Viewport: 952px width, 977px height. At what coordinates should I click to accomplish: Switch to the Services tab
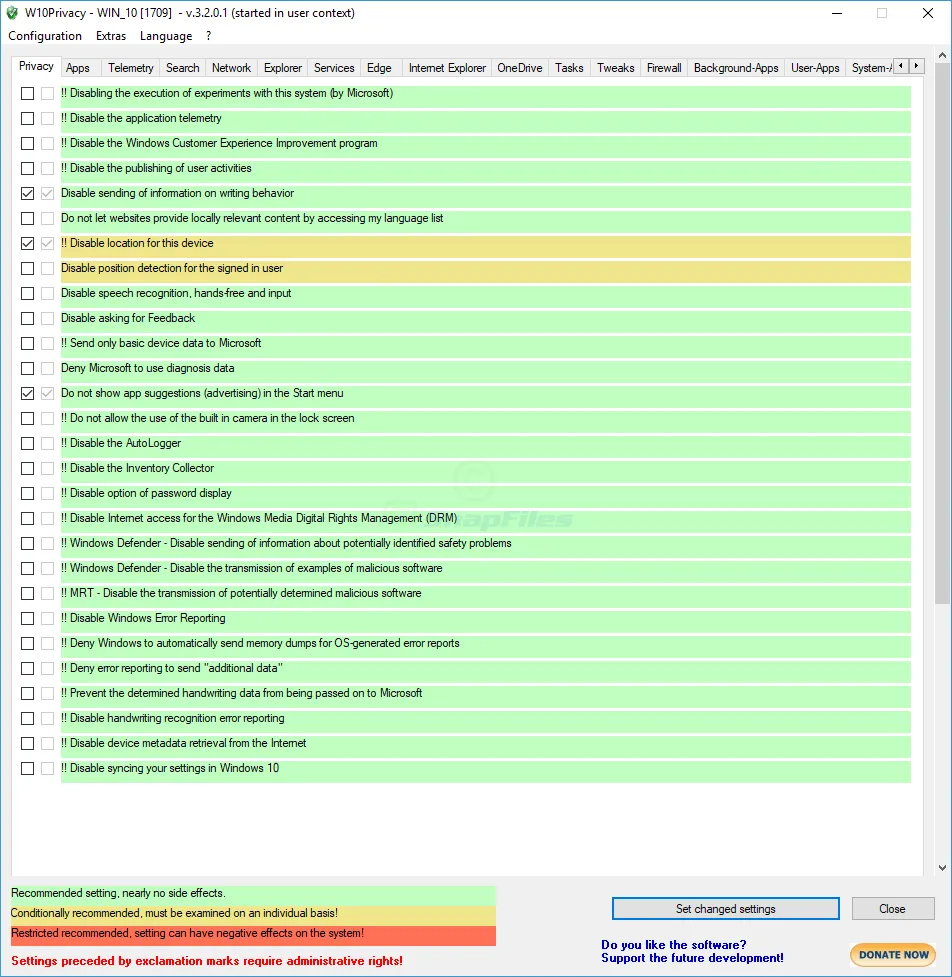tap(334, 68)
